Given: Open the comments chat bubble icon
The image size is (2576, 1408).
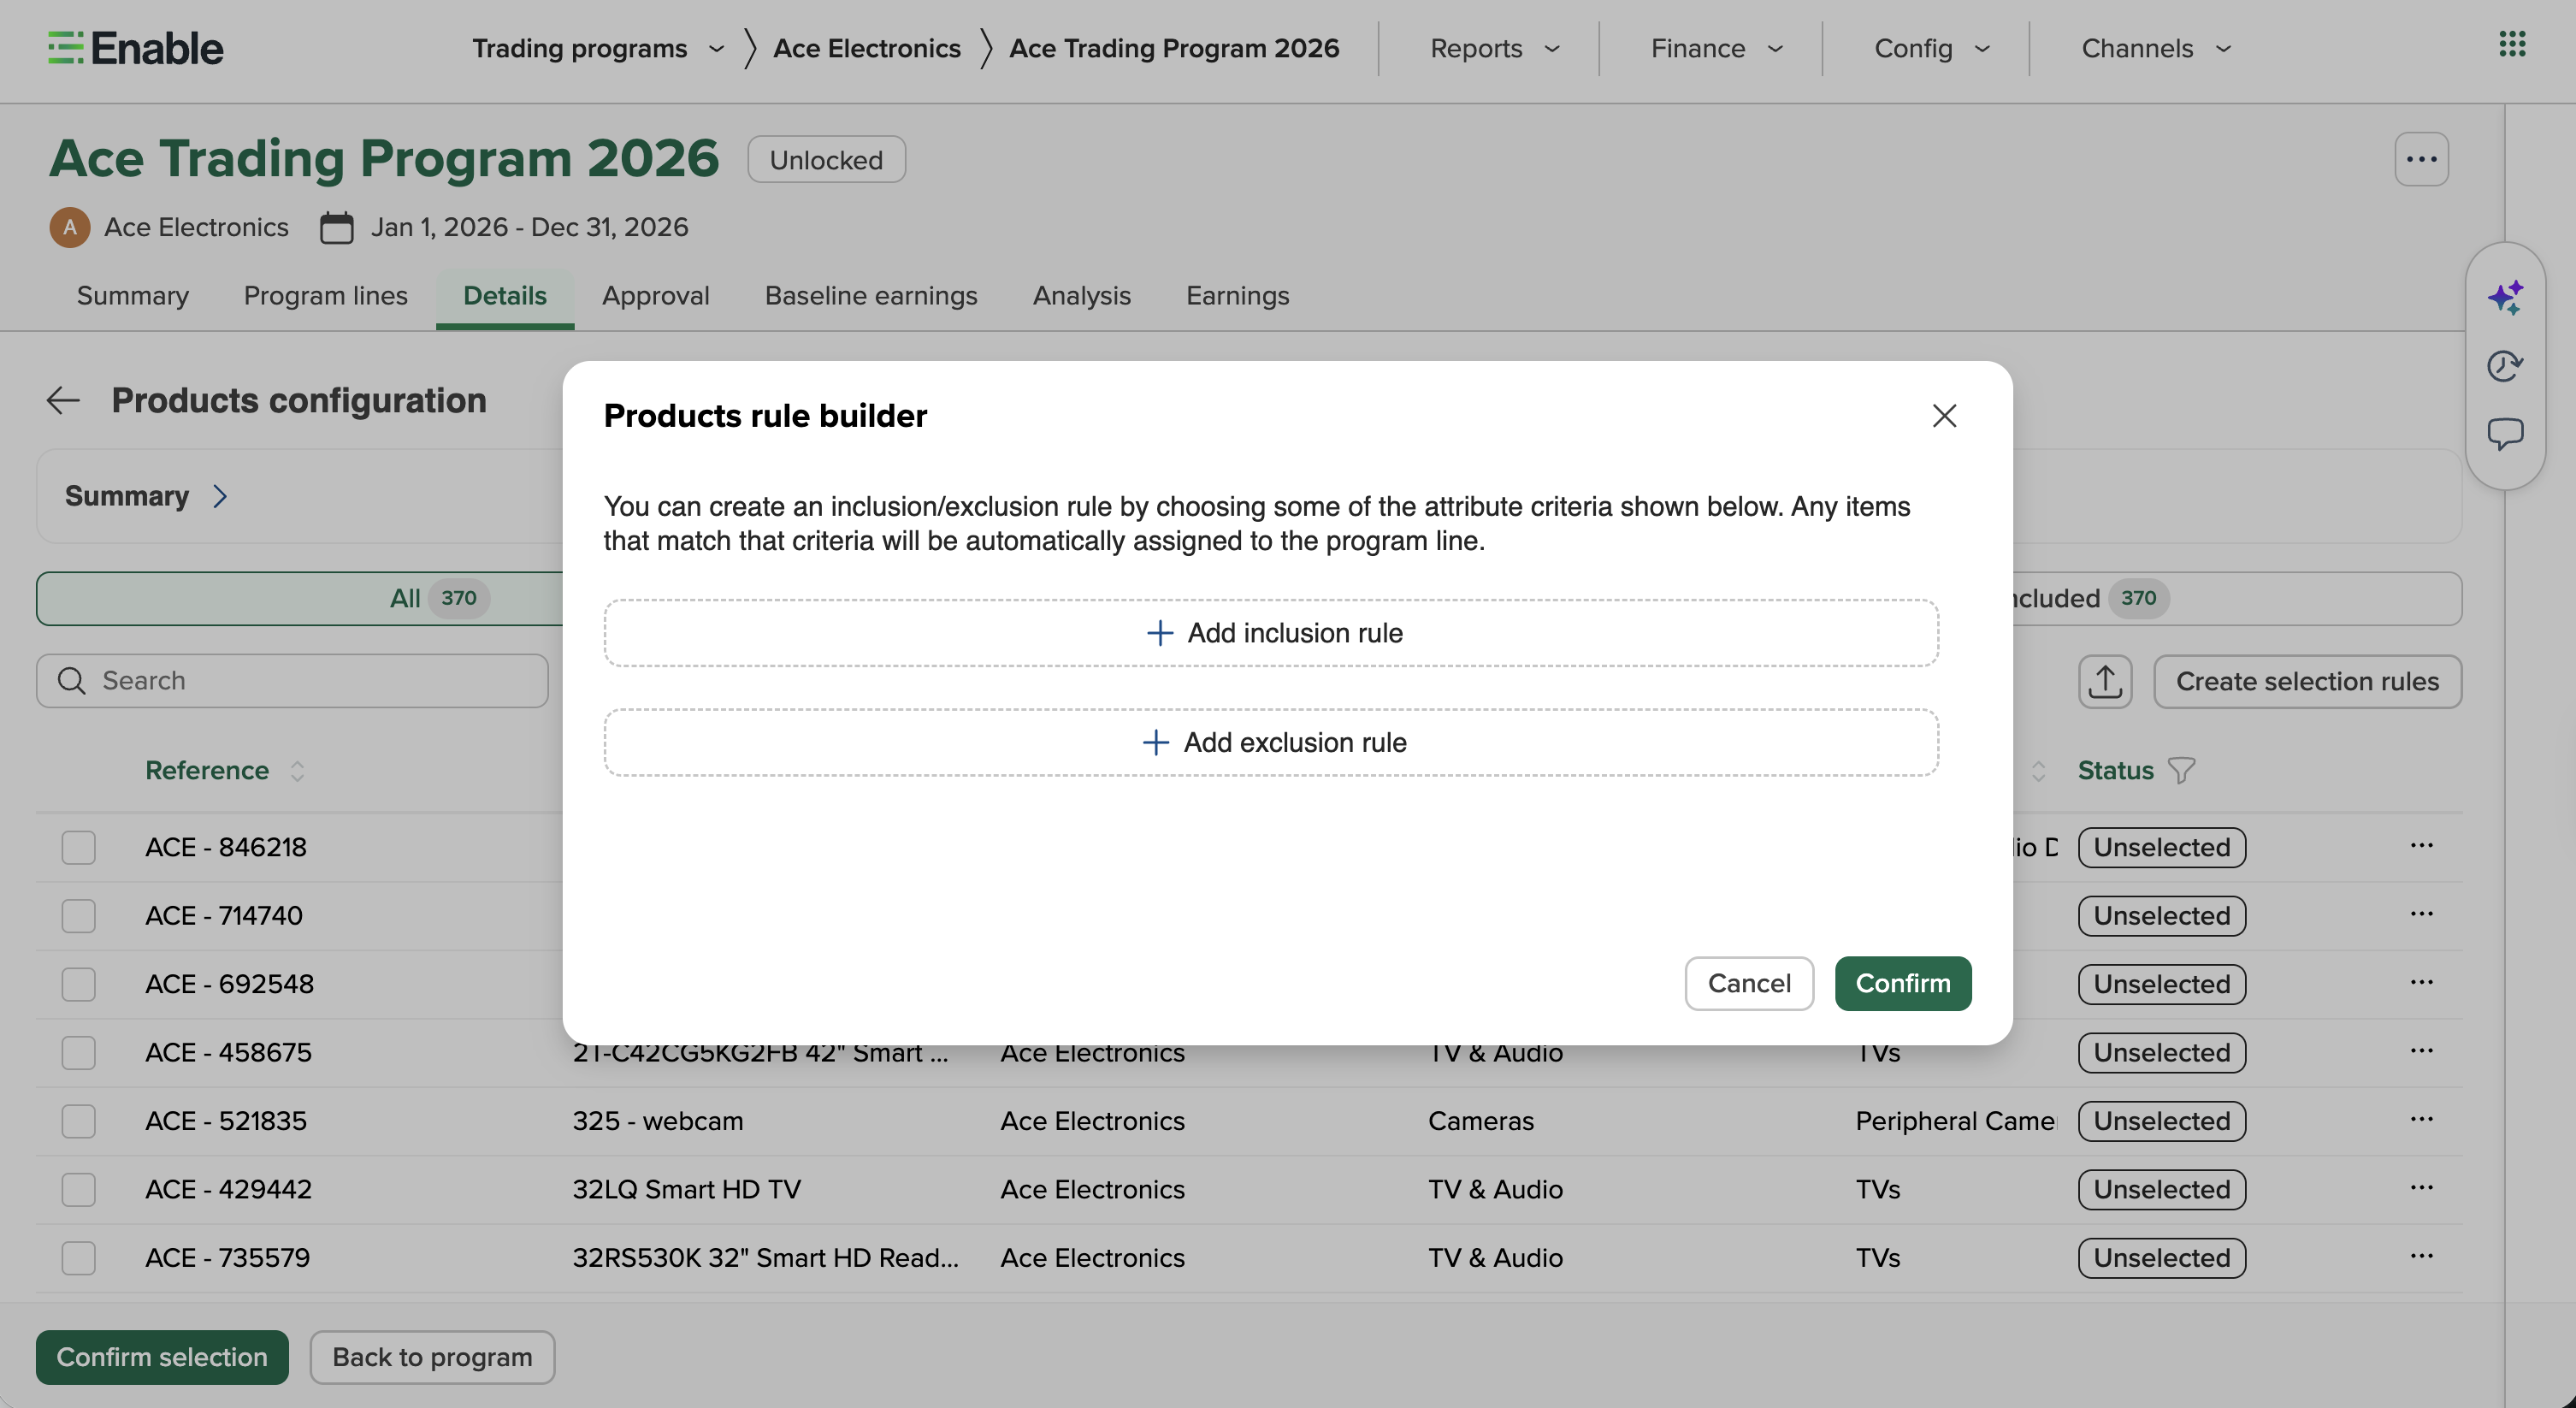Looking at the screenshot, I should [x=2505, y=434].
